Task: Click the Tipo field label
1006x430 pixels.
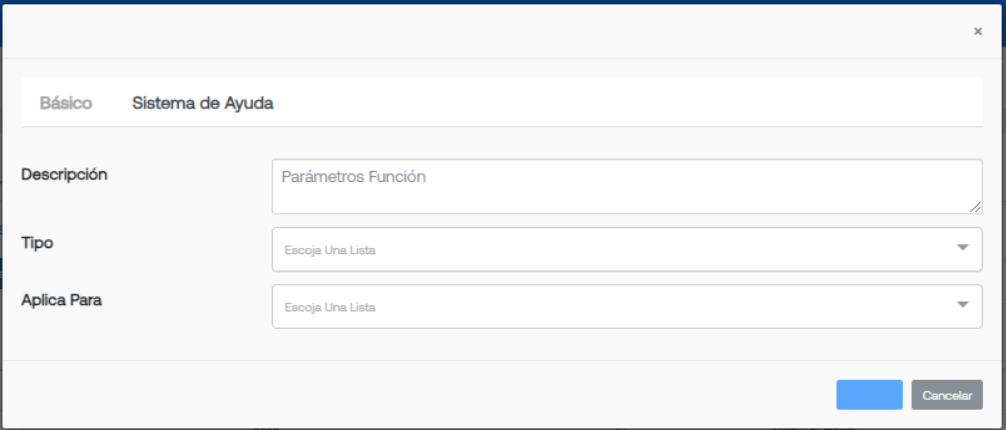Action: (37, 244)
